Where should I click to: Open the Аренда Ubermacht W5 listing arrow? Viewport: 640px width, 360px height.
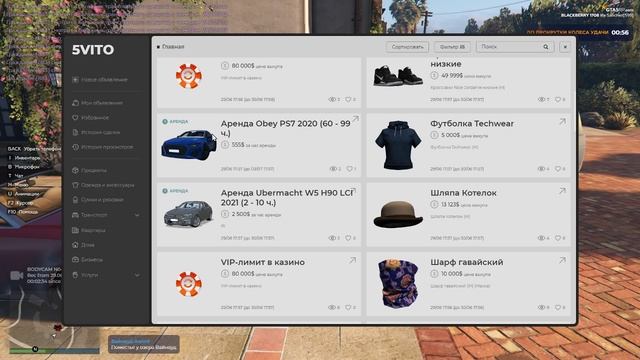pyautogui.click(x=353, y=191)
